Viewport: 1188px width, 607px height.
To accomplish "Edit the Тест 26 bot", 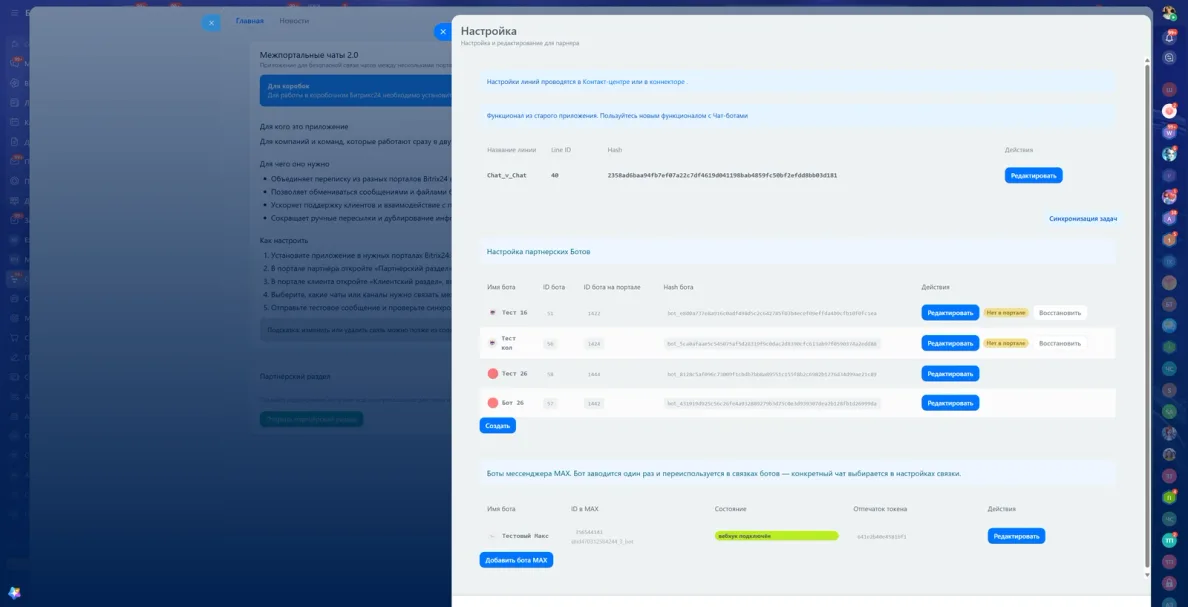I will coord(950,374).
